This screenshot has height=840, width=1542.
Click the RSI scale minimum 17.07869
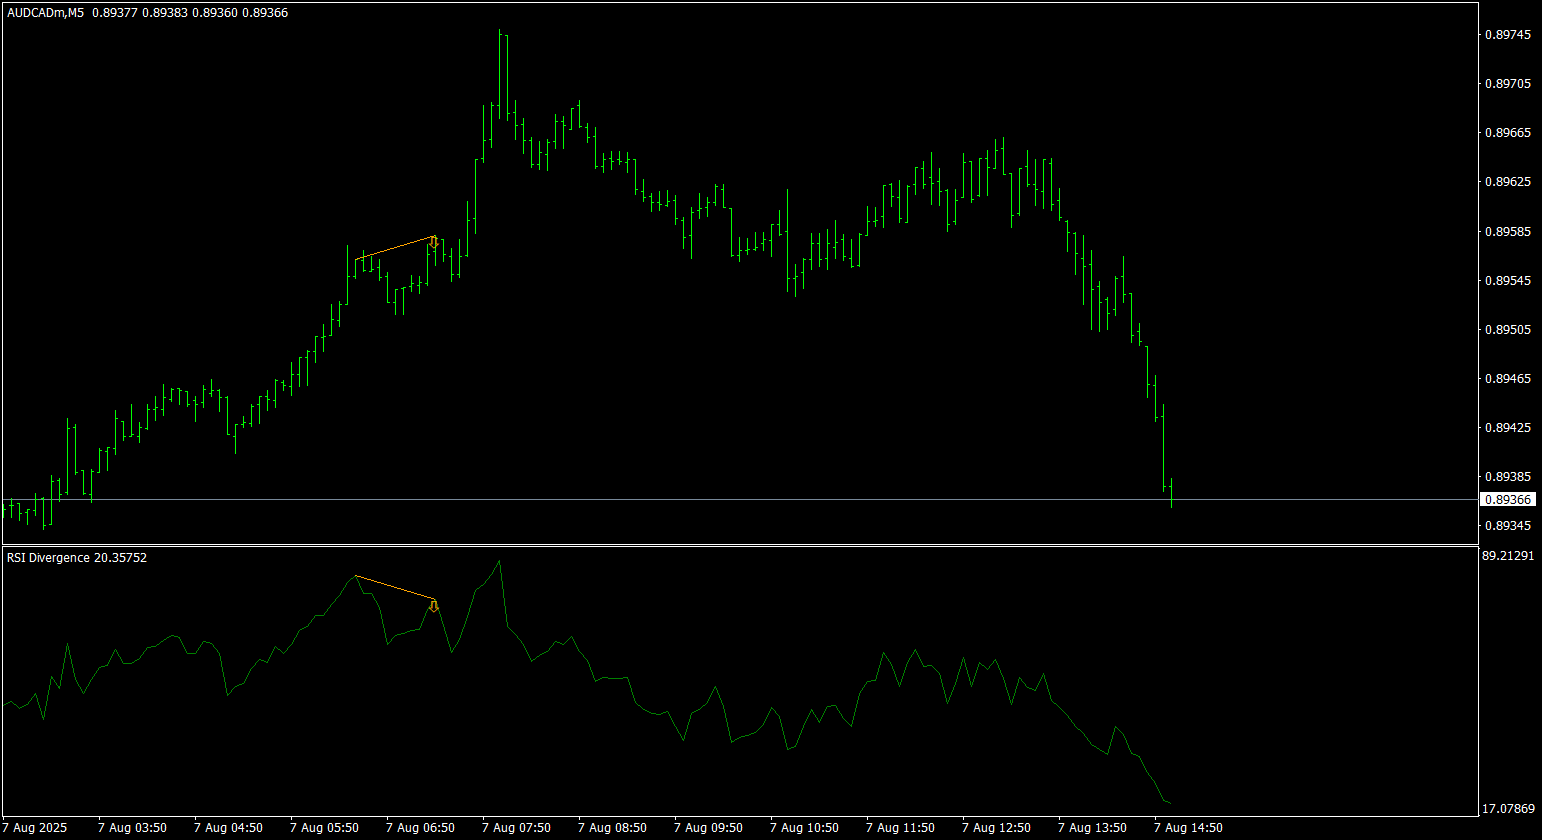pyautogui.click(x=1508, y=807)
